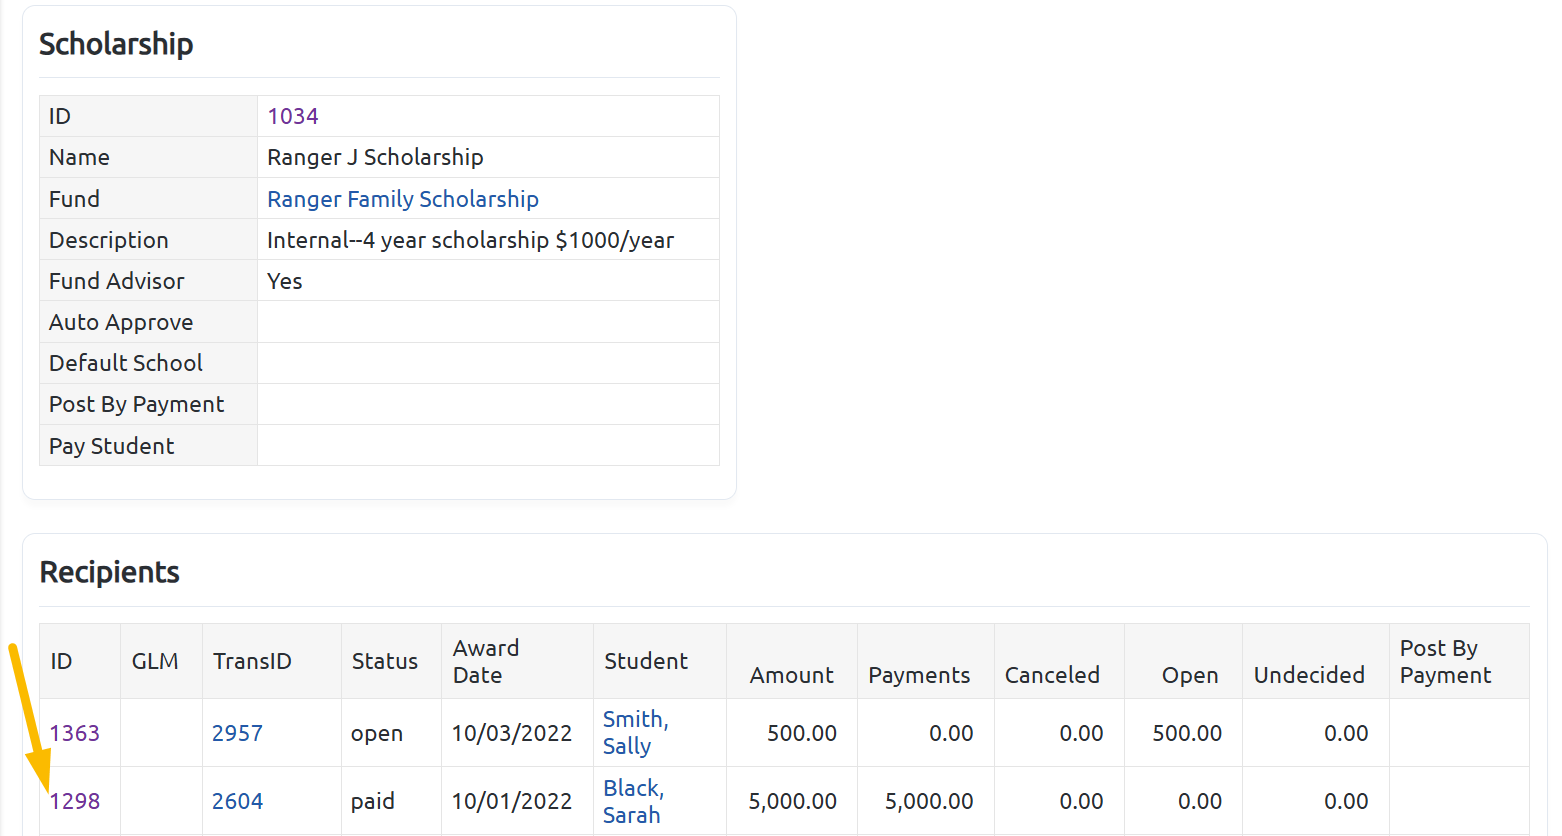Click the Recipients section heading
Screen dimensions: 1562x836
click(x=110, y=572)
